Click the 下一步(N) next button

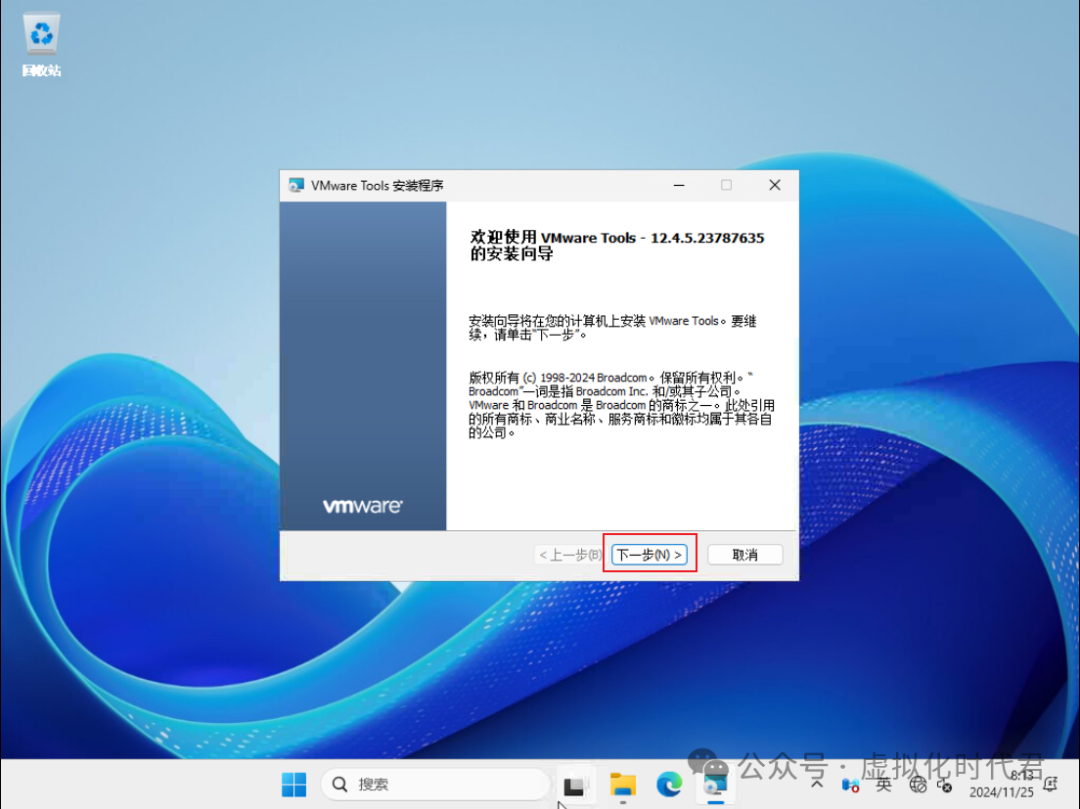point(648,554)
